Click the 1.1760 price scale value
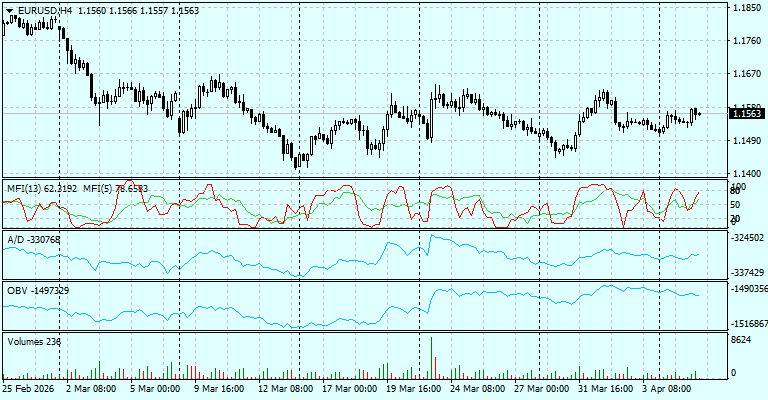The height and width of the screenshot is (400, 768). click(x=747, y=41)
